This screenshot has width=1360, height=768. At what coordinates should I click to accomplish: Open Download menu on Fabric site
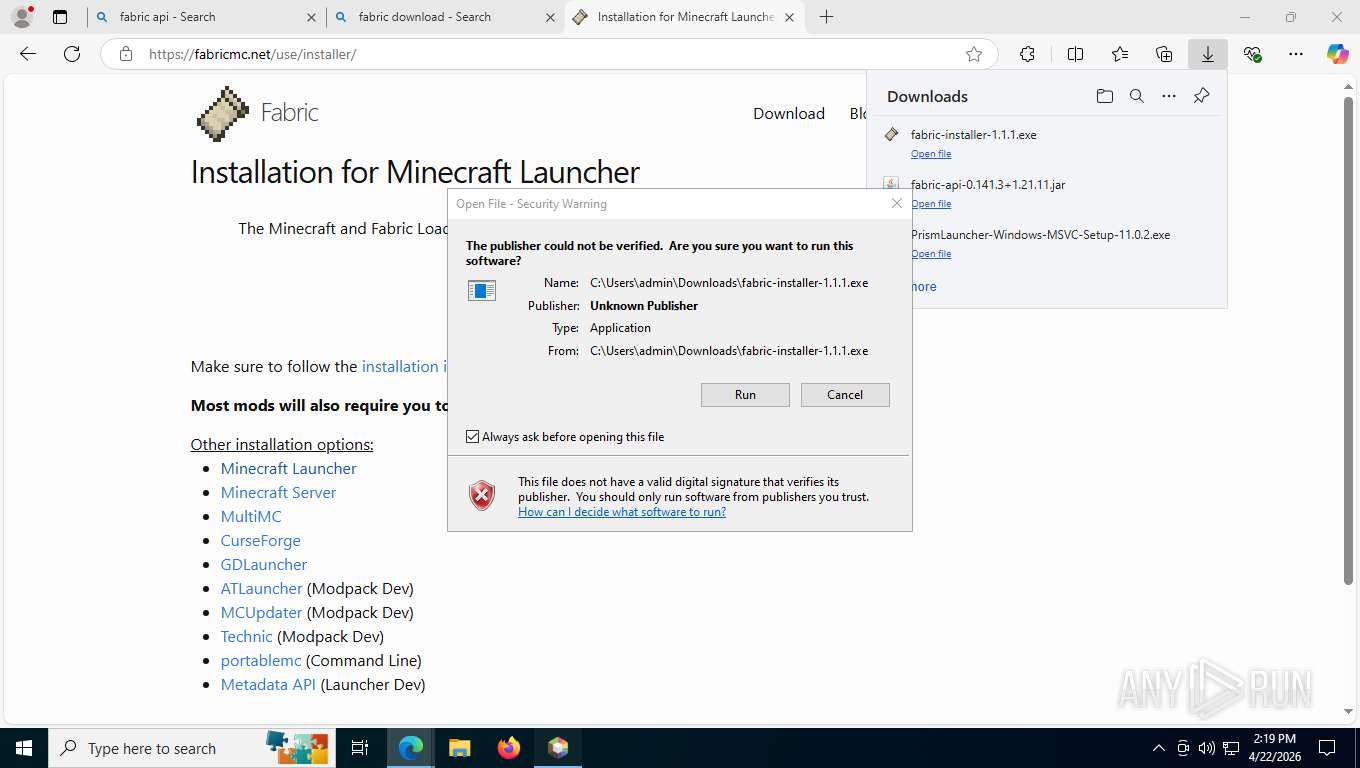pyautogui.click(x=789, y=114)
